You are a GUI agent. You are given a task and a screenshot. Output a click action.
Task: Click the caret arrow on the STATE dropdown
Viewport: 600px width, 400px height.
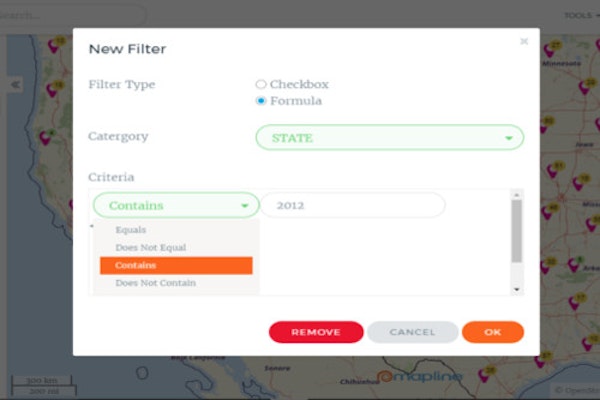(x=509, y=138)
